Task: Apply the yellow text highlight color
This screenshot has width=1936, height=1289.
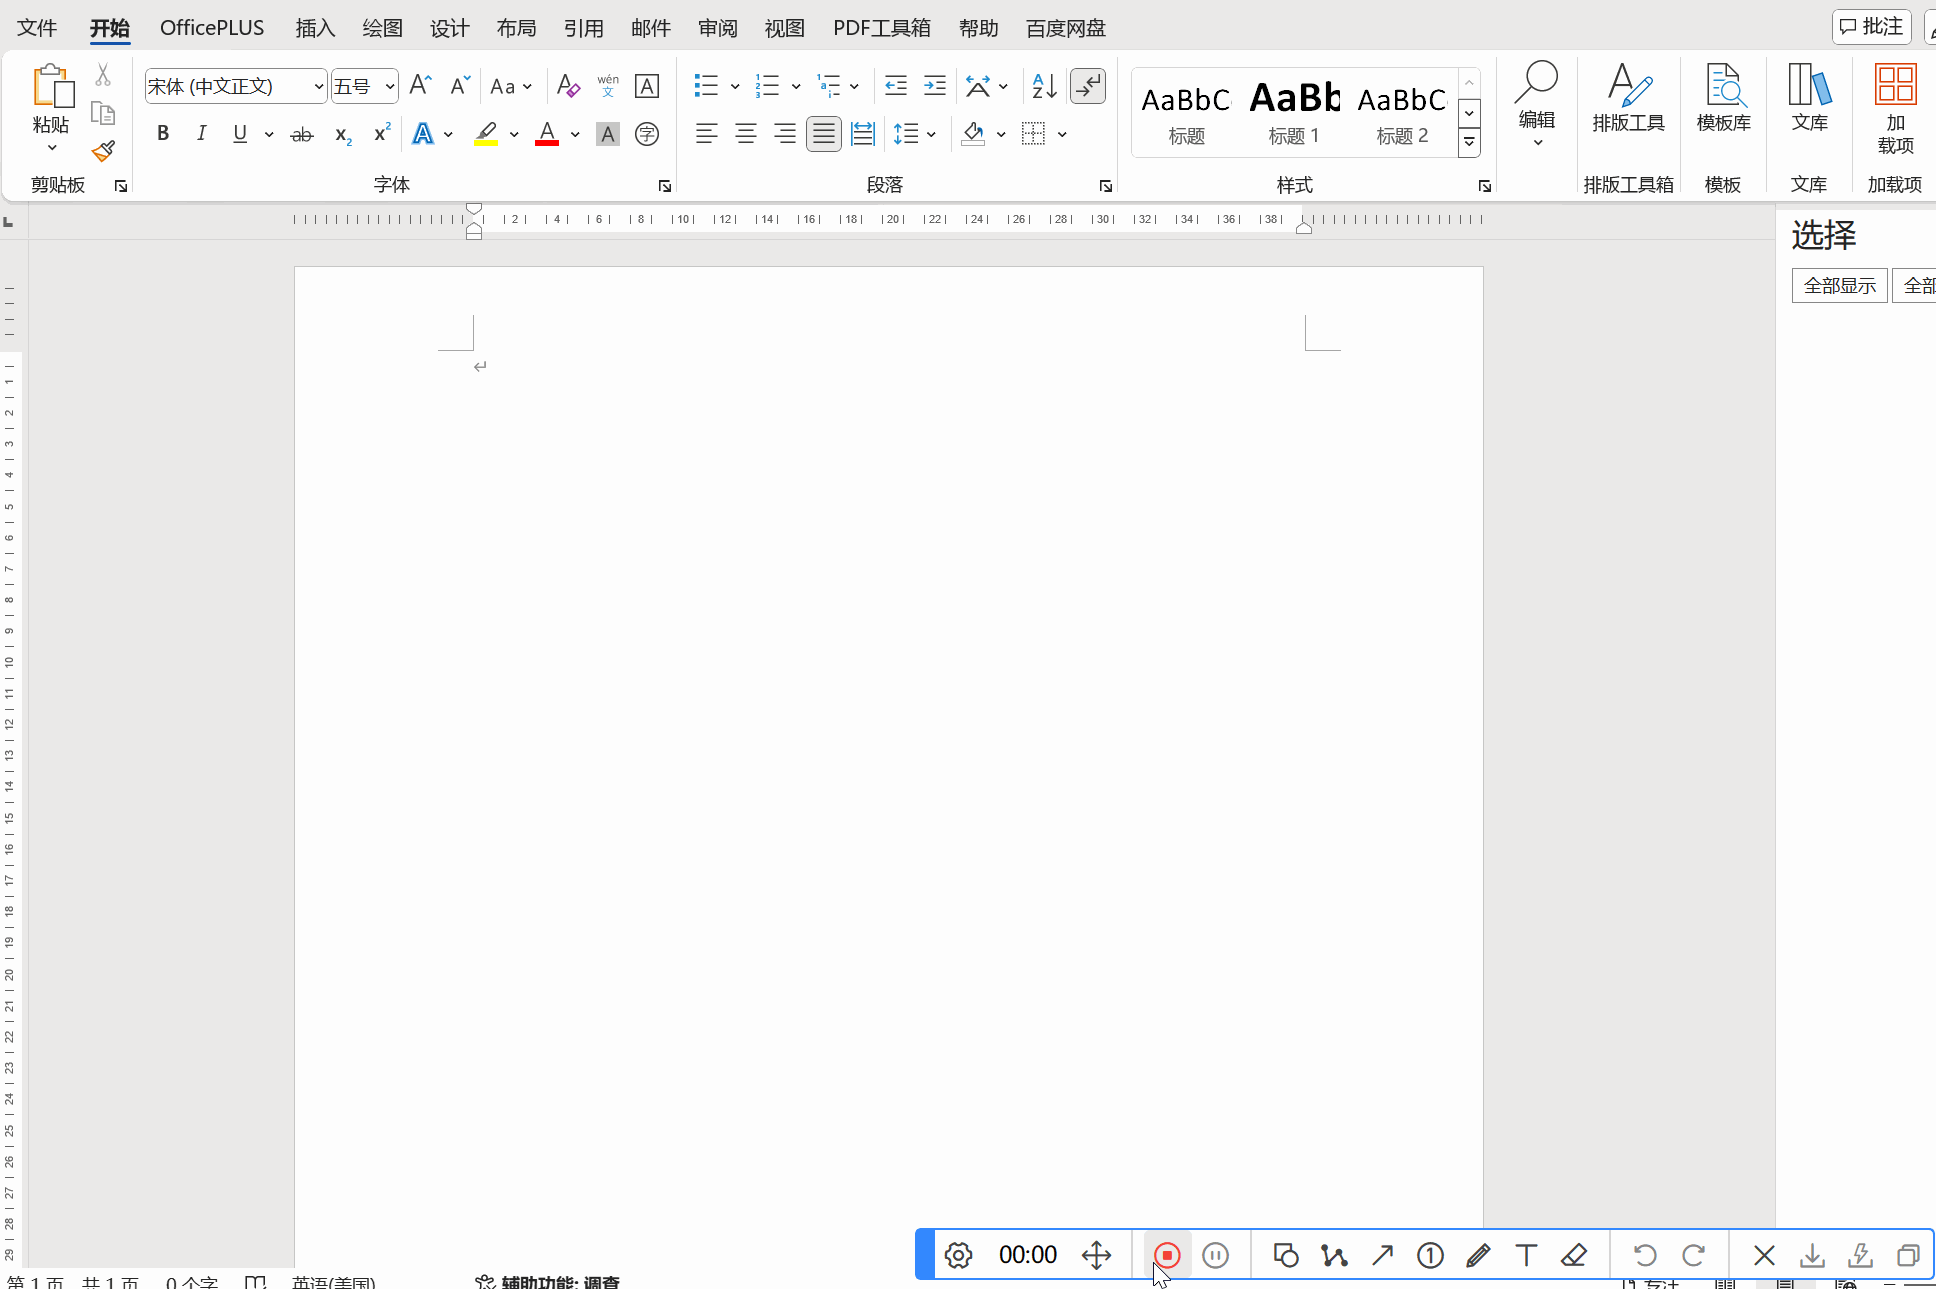Action: 486,134
